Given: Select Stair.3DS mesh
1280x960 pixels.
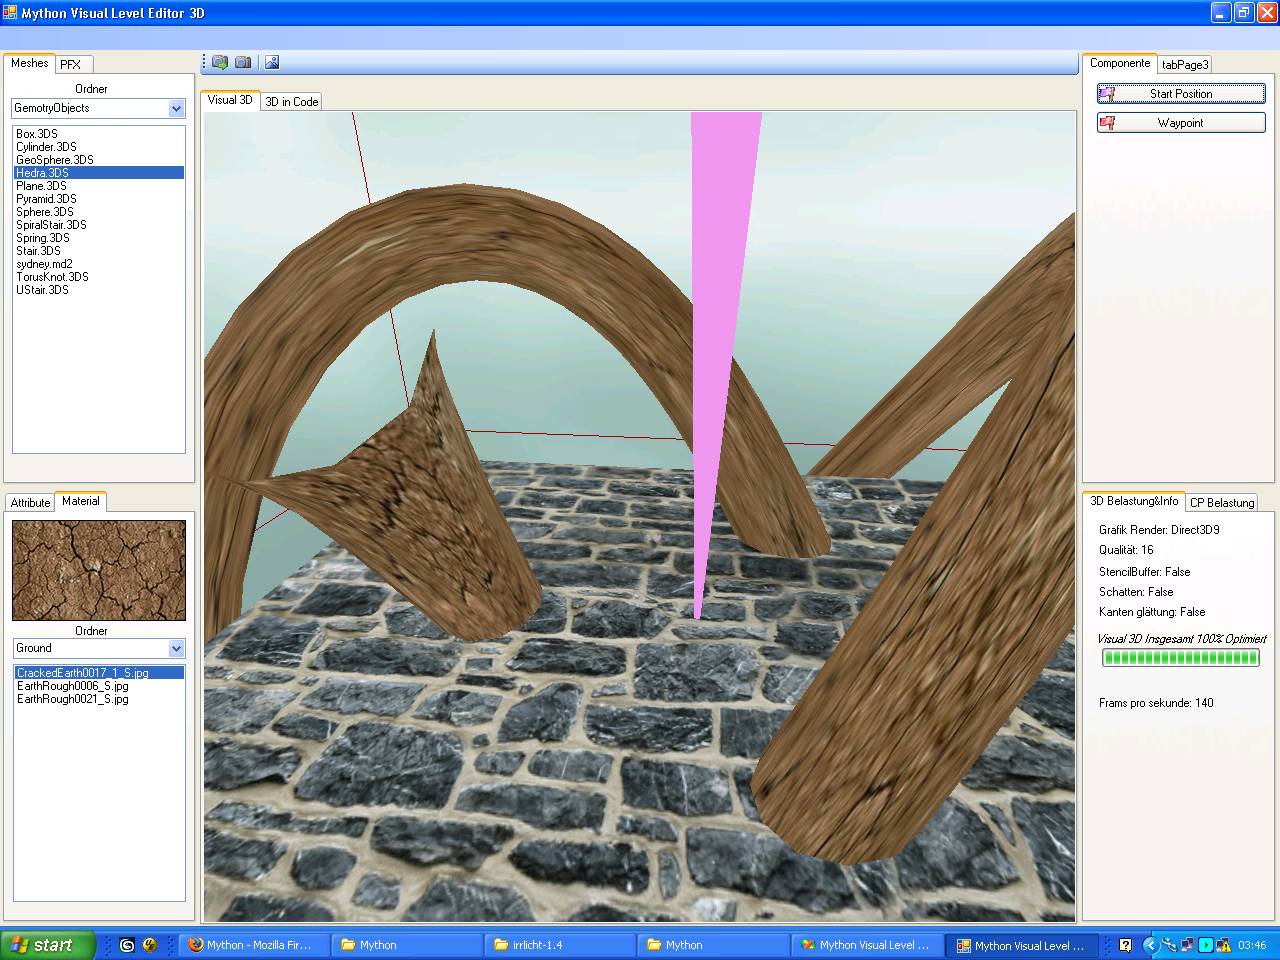Looking at the screenshot, I should coord(98,251).
